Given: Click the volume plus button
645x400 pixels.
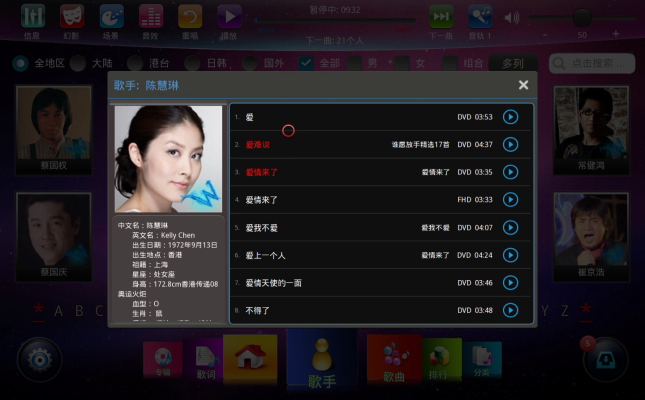Looking at the screenshot, I should [x=615, y=34].
